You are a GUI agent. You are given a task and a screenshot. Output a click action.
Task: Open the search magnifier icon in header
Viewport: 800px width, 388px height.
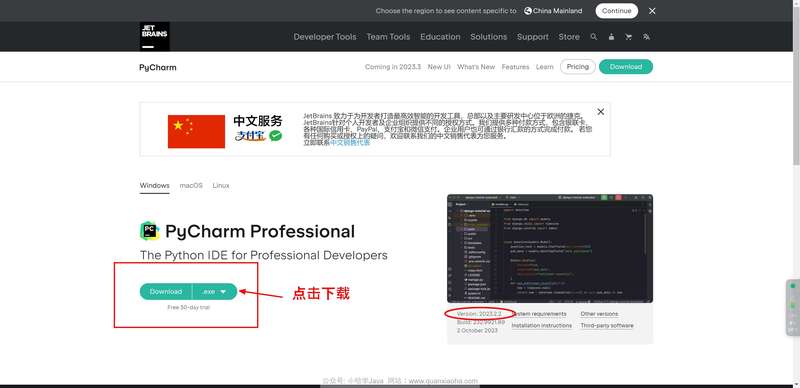pos(593,37)
